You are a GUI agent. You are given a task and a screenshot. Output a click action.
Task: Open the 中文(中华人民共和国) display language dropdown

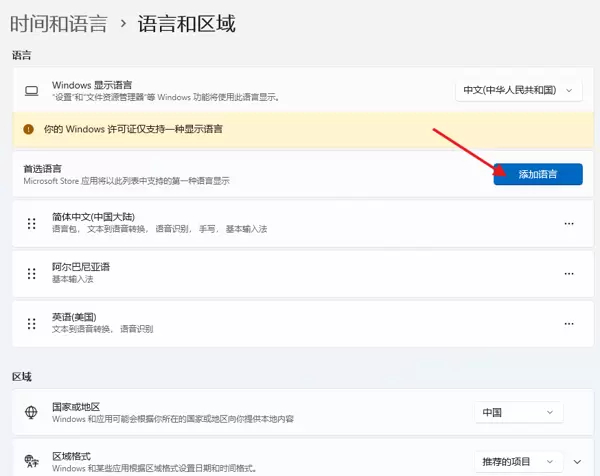(518, 91)
